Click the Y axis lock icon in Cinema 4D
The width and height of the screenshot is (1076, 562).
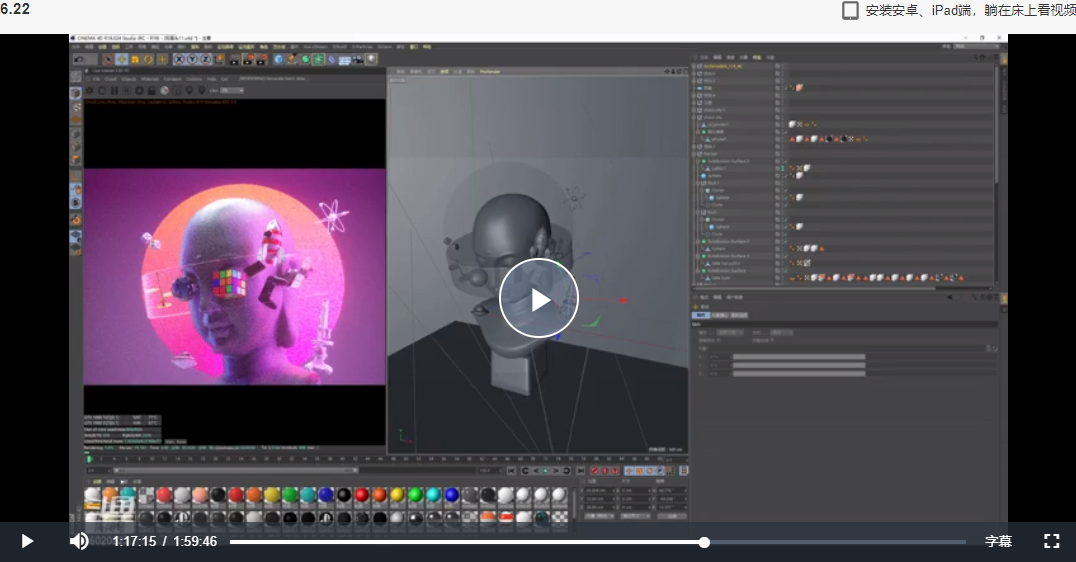point(192,59)
